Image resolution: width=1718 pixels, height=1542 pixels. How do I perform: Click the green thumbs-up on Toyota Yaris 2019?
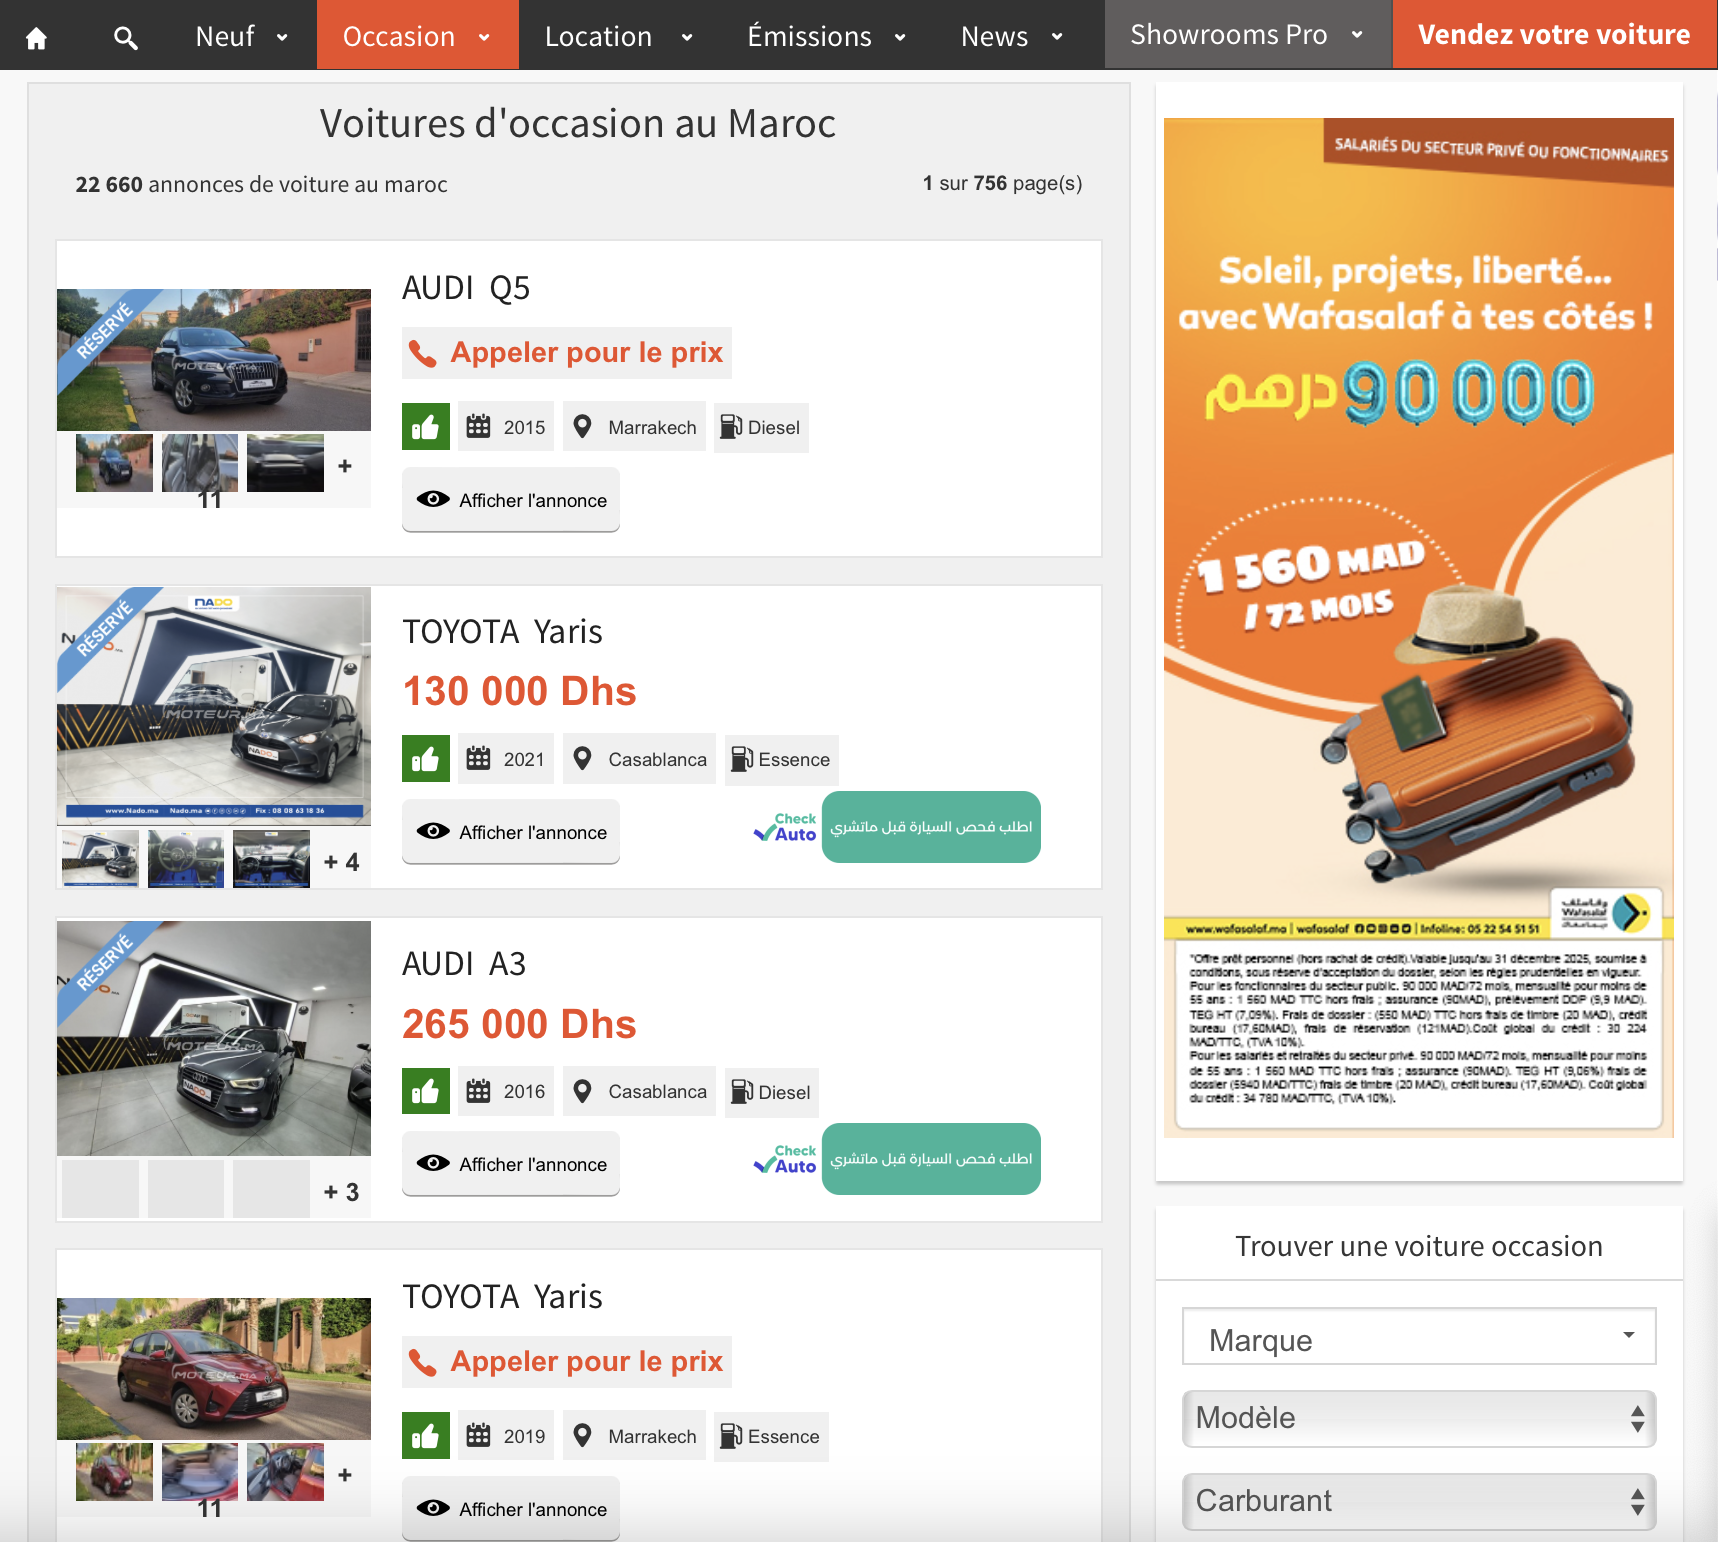coord(426,1436)
